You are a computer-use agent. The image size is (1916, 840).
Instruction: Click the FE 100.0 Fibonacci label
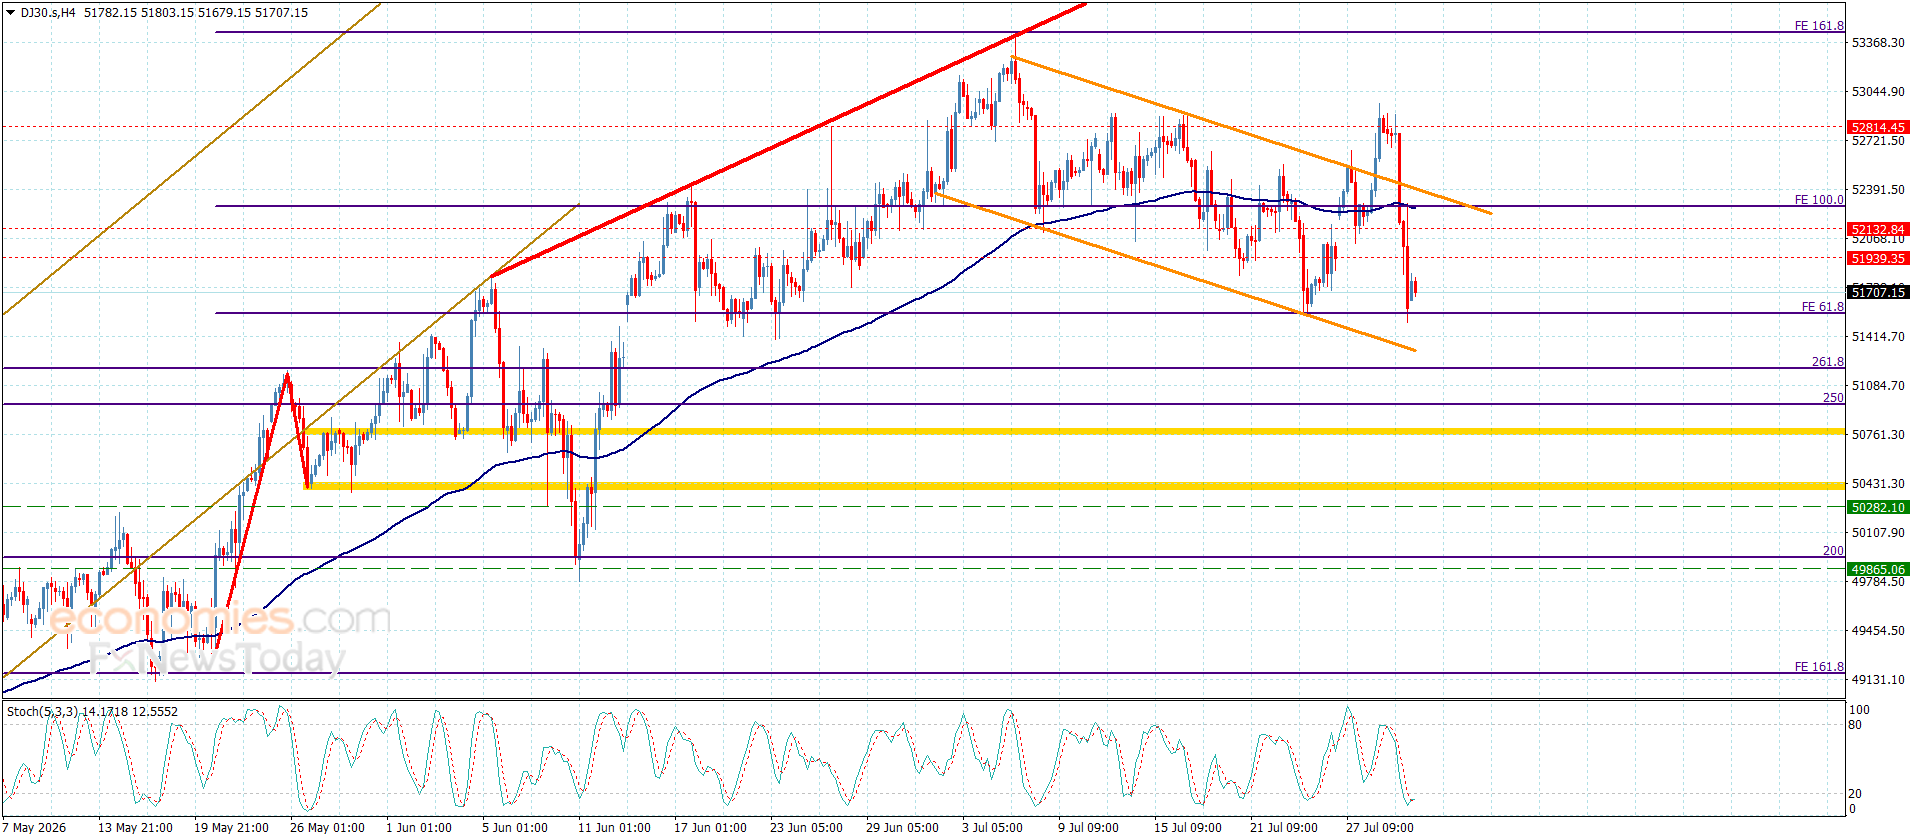point(1819,200)
